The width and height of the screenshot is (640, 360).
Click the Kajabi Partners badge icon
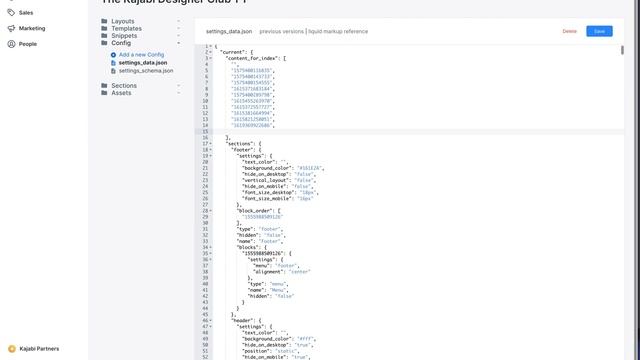pyautogui.click(x=12, y=349)
